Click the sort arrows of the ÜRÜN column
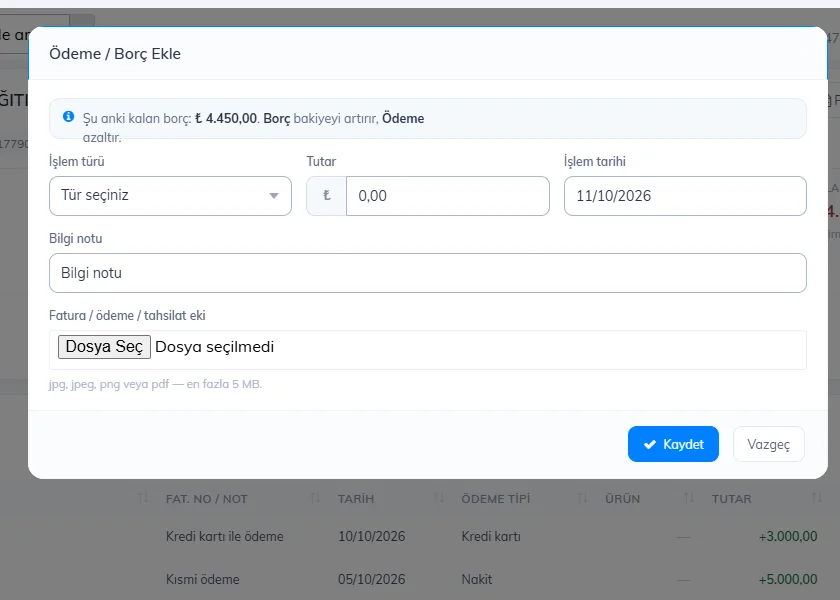This screenshot has width=840, height=600. (689, 499)
